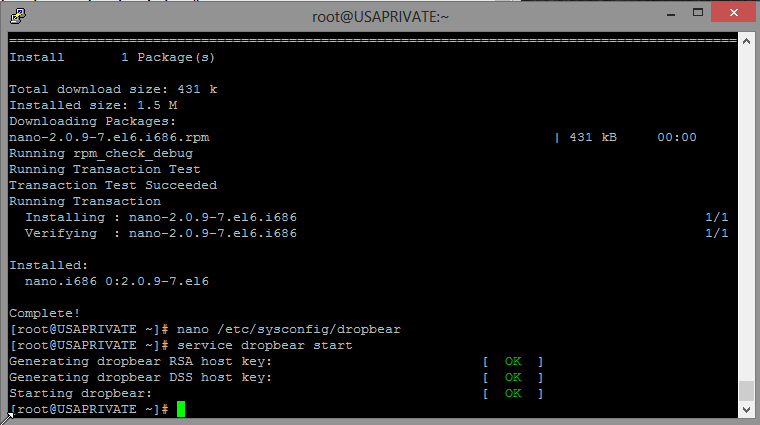The image size is (760, 425).
Task: Click green OK on DSS host key row
Action: (513, 377)
